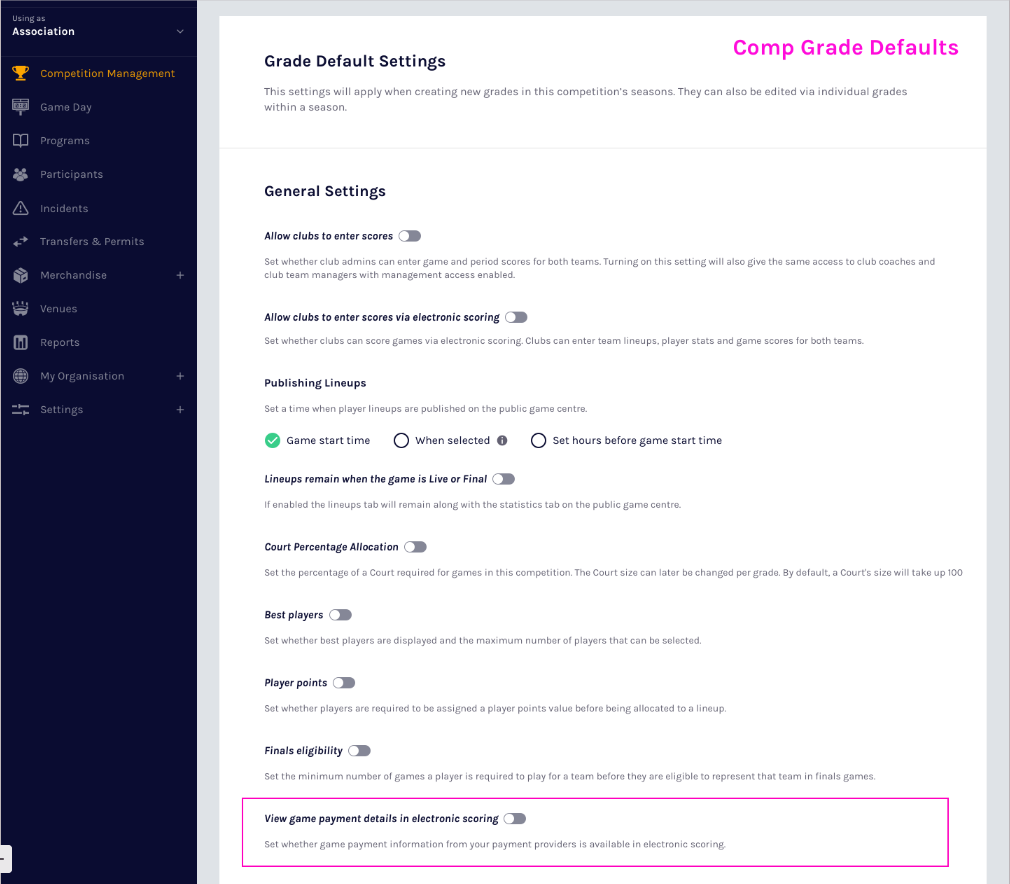Toggle the Best players setting on

pos(340,615)
